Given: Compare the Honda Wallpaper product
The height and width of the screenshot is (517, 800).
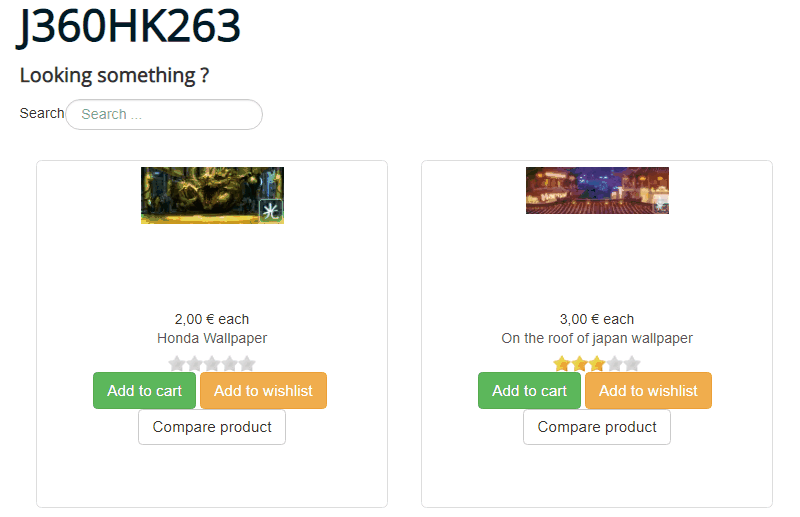Looking at the screenshot, I should coord(212,427).
